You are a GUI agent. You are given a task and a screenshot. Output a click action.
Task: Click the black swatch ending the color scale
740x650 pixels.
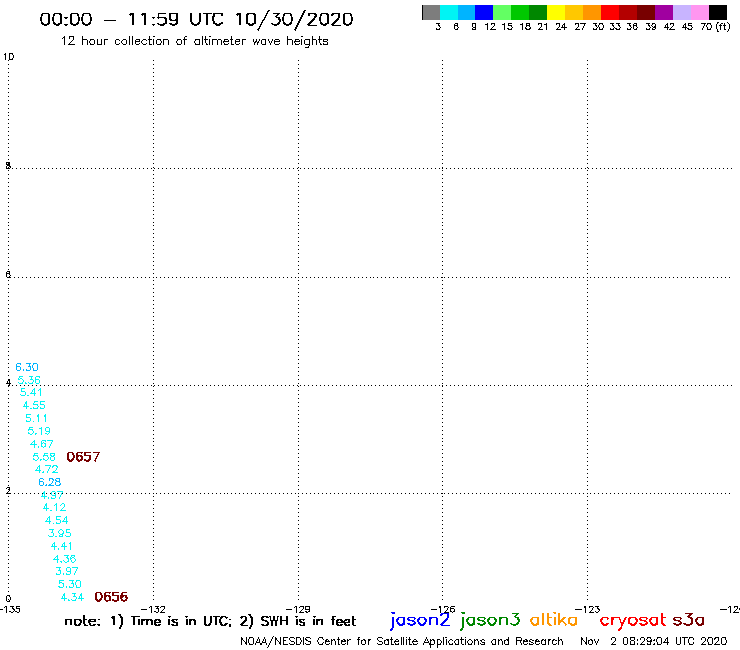pyautogui.click(x=718, y=13)
